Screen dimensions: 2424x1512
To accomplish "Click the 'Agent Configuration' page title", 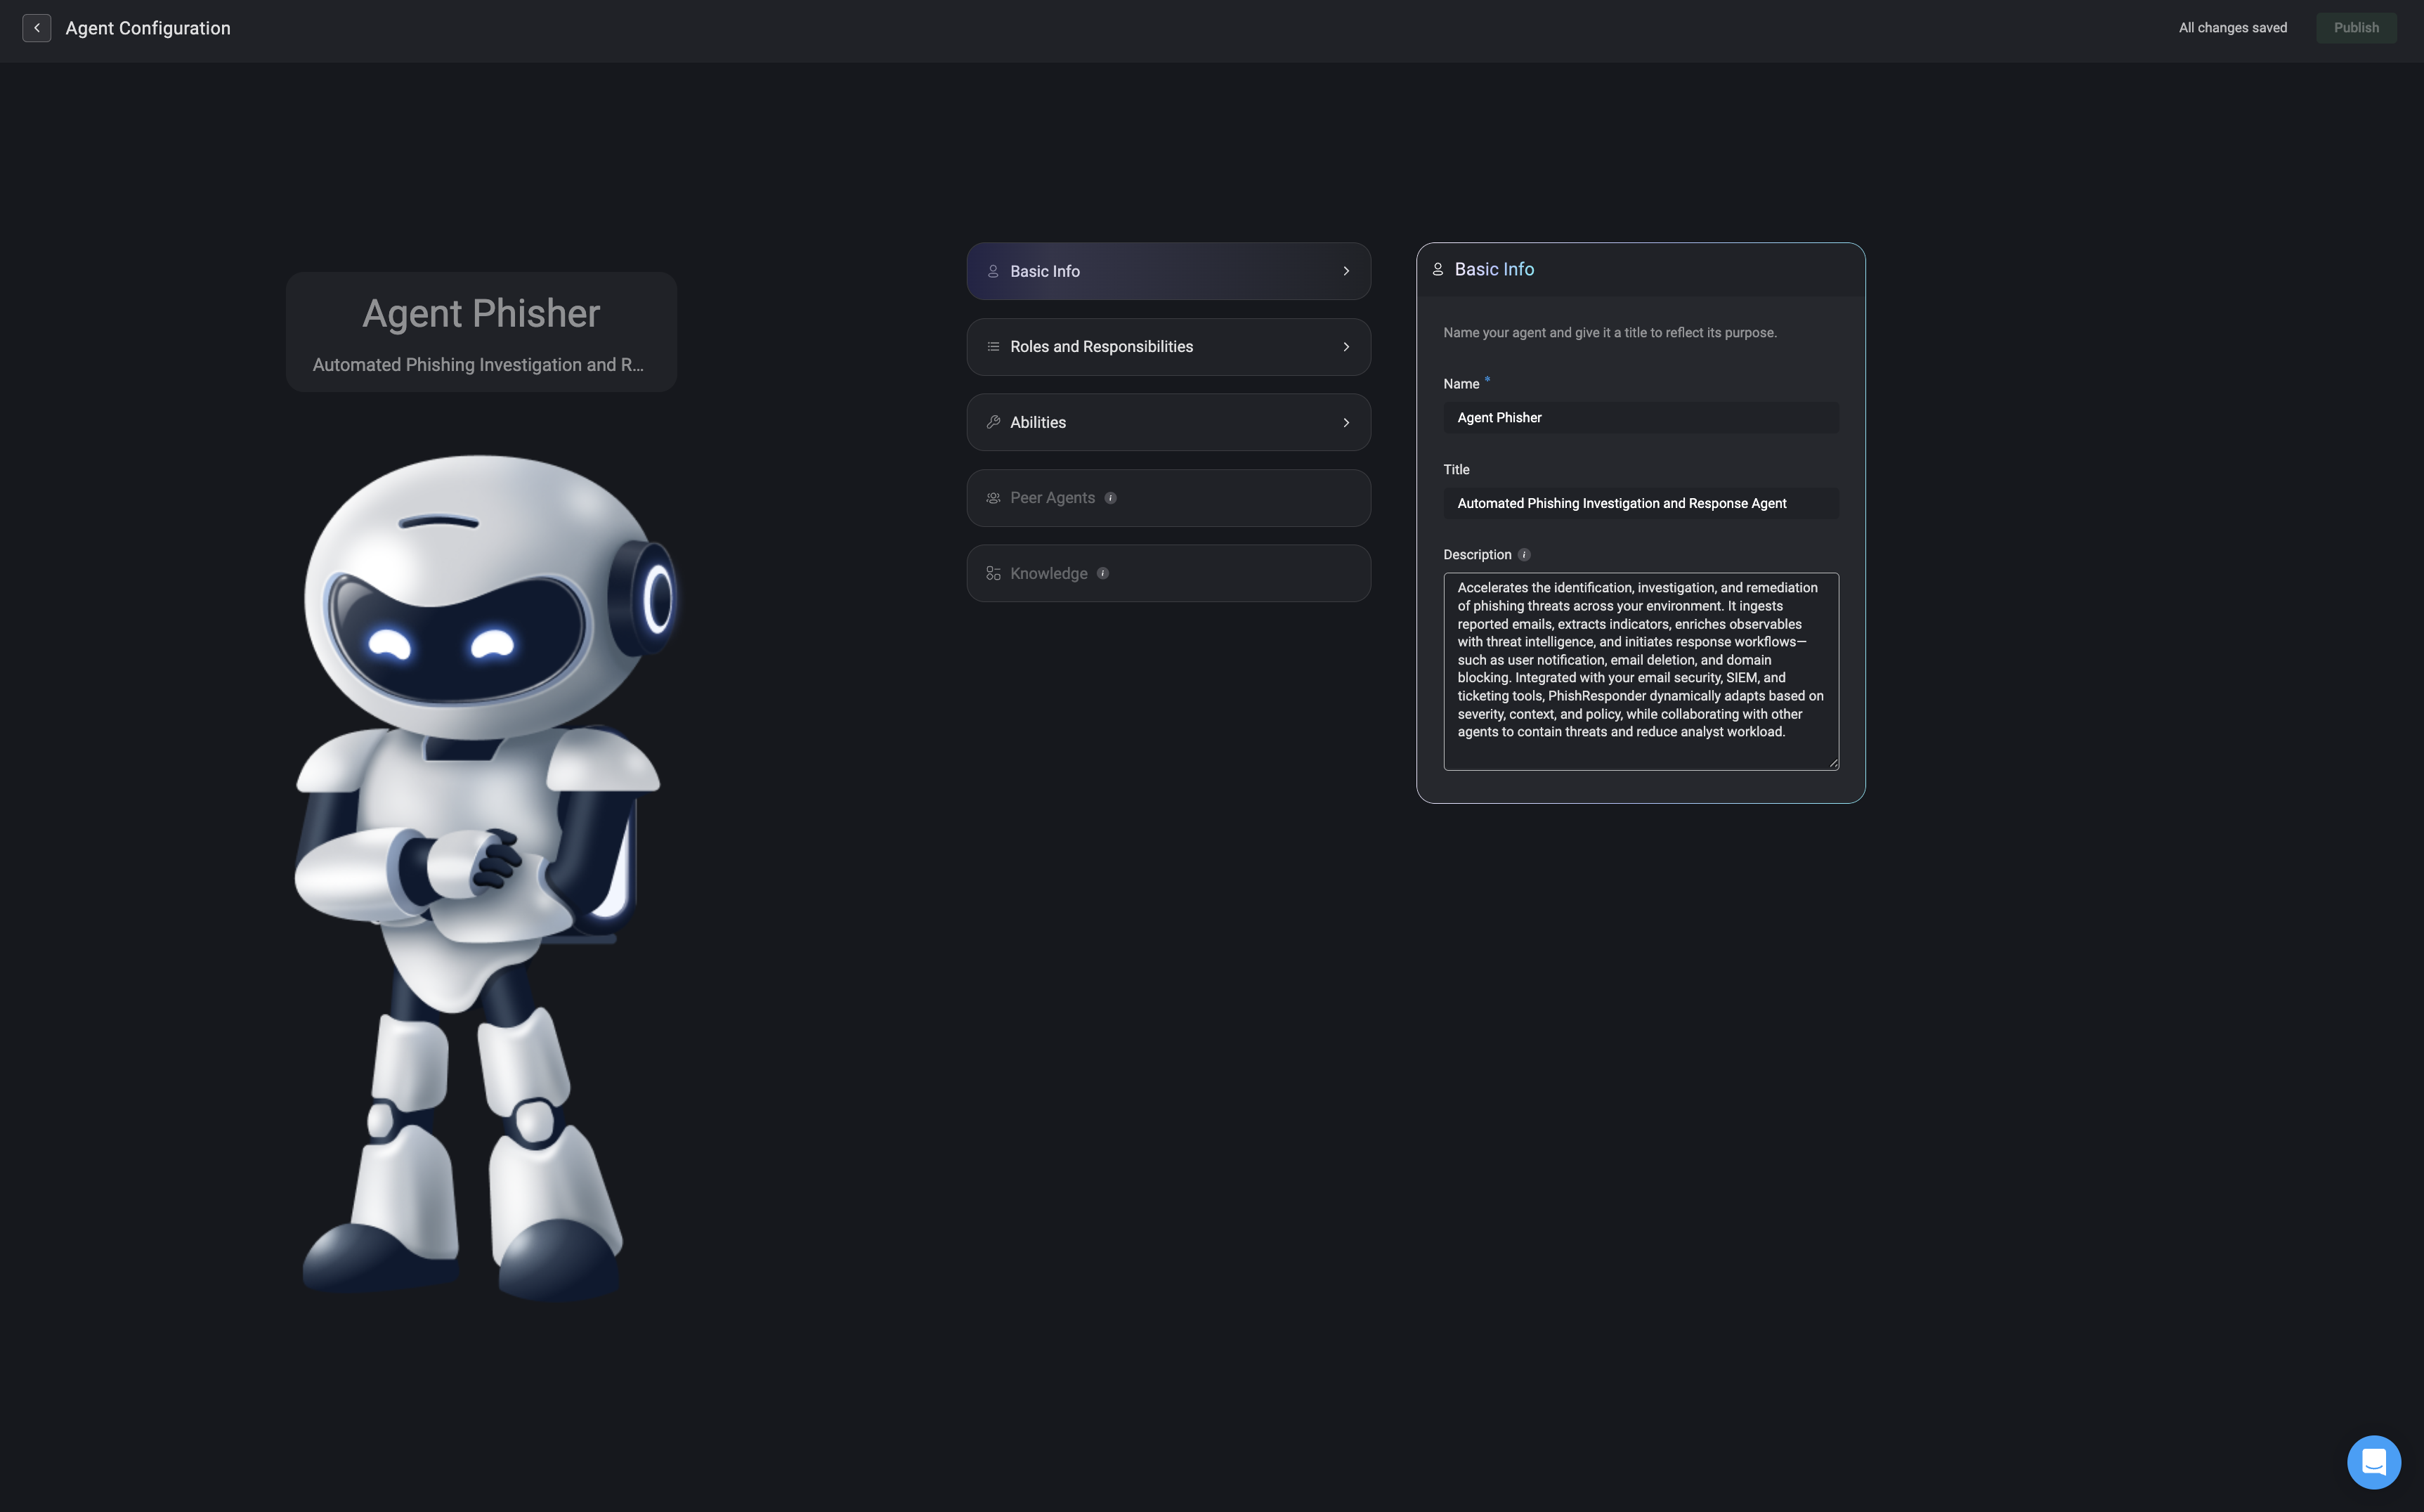I will pyautogui.click(x=148, y=28).
